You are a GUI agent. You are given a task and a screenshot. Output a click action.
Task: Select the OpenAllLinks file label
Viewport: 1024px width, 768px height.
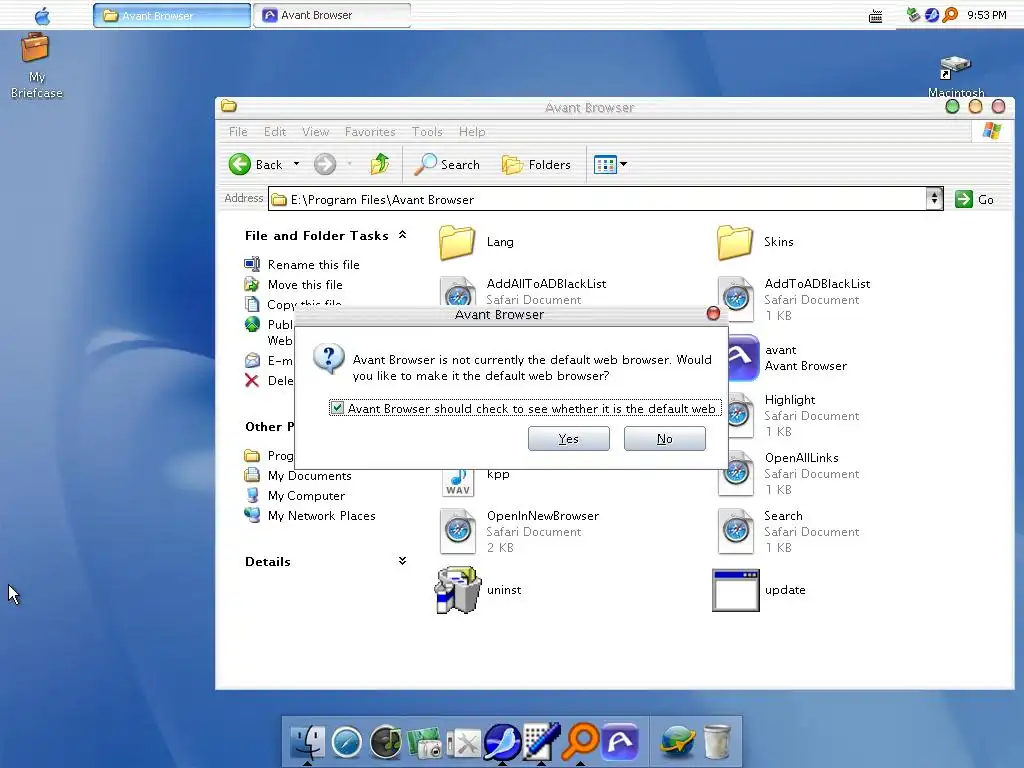(x=801, y=458)
